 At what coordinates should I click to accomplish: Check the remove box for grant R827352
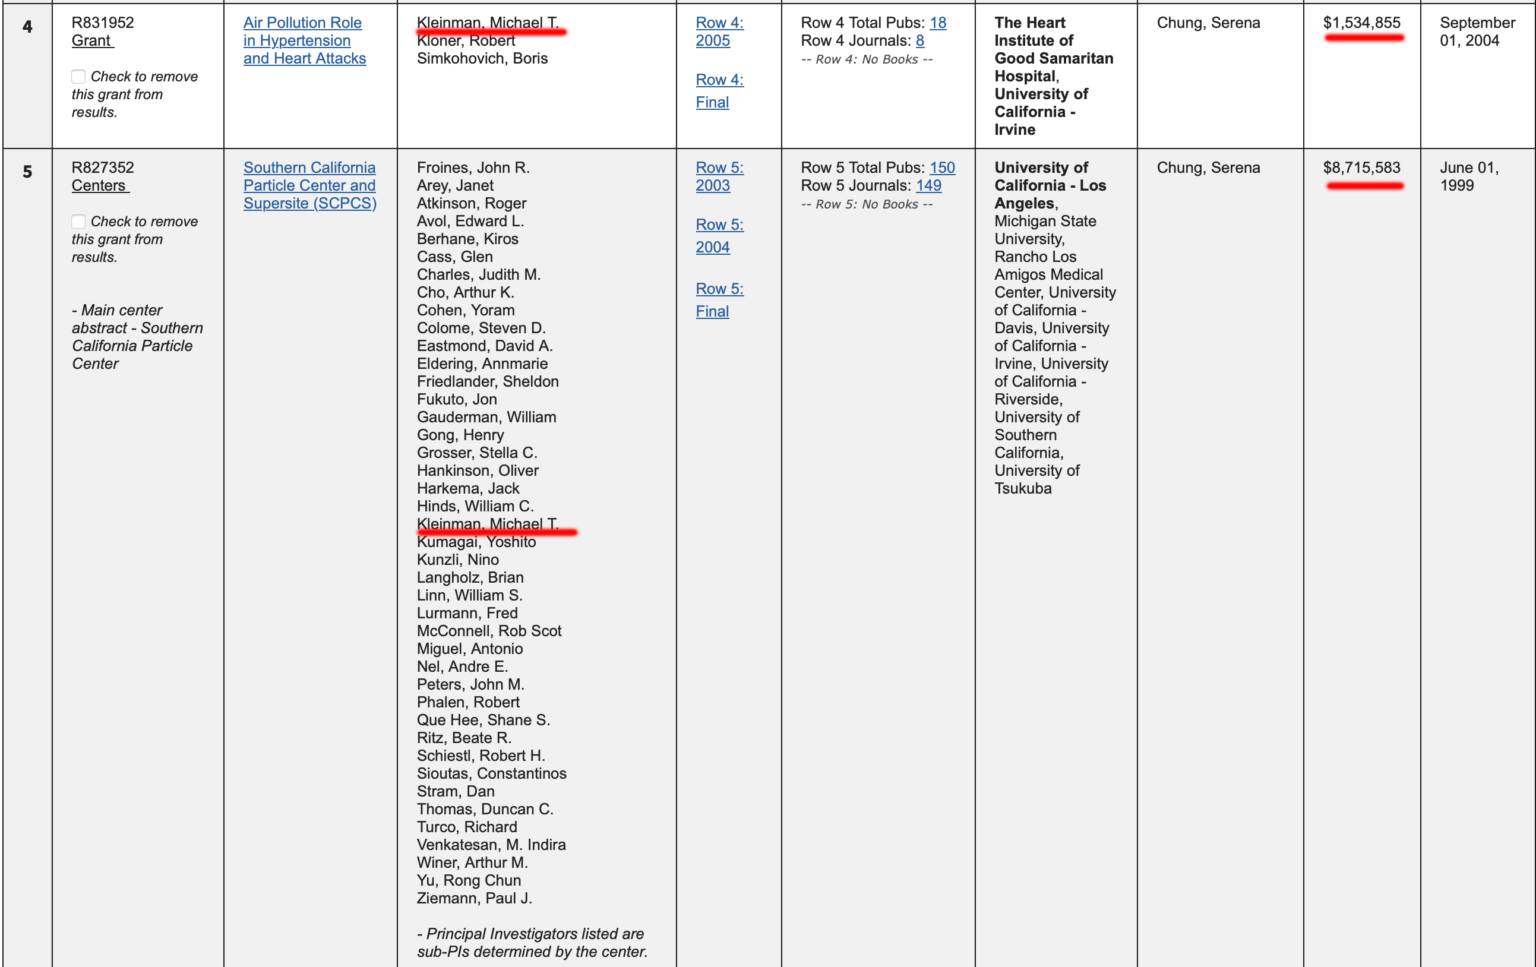[x=78, y=221]
